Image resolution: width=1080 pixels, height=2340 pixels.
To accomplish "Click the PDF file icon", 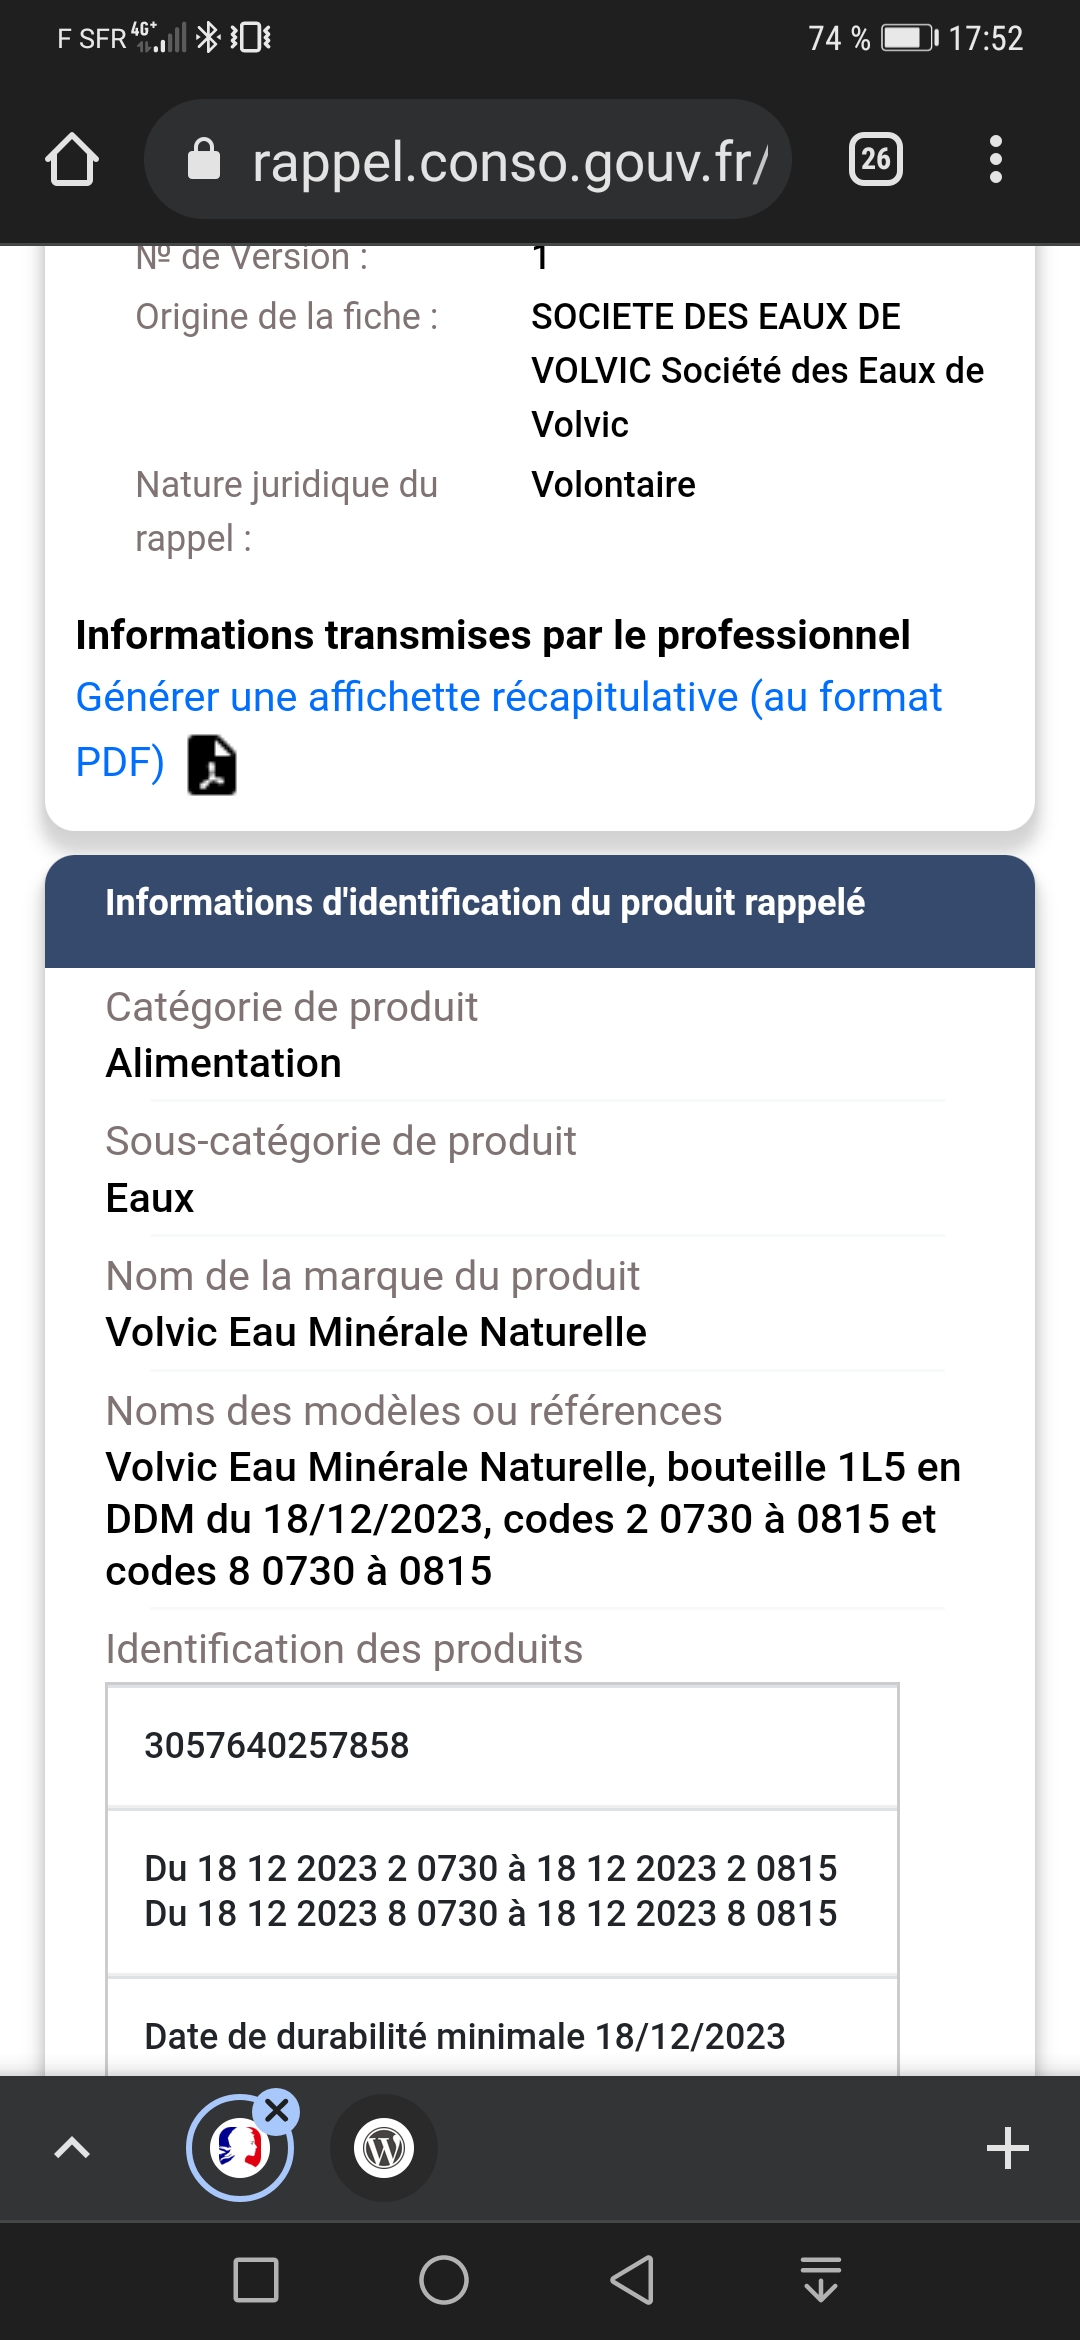I will (x=212, y=765).
